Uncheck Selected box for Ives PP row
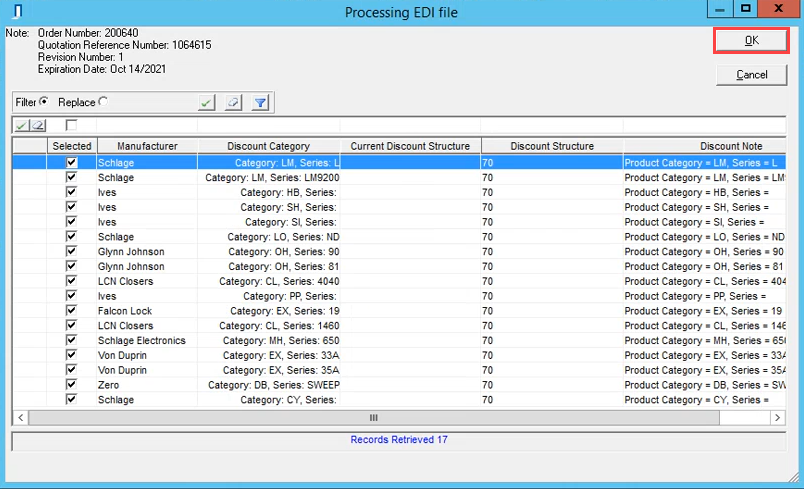 tap(71, 296)
